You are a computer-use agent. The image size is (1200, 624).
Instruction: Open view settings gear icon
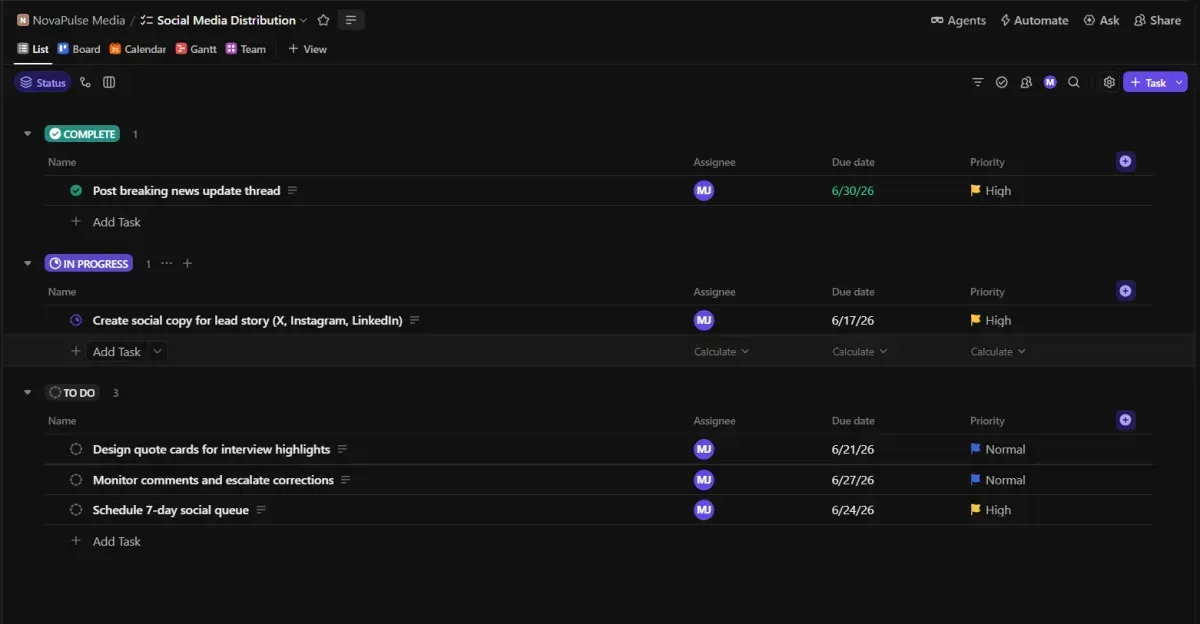pos(1109,83)
